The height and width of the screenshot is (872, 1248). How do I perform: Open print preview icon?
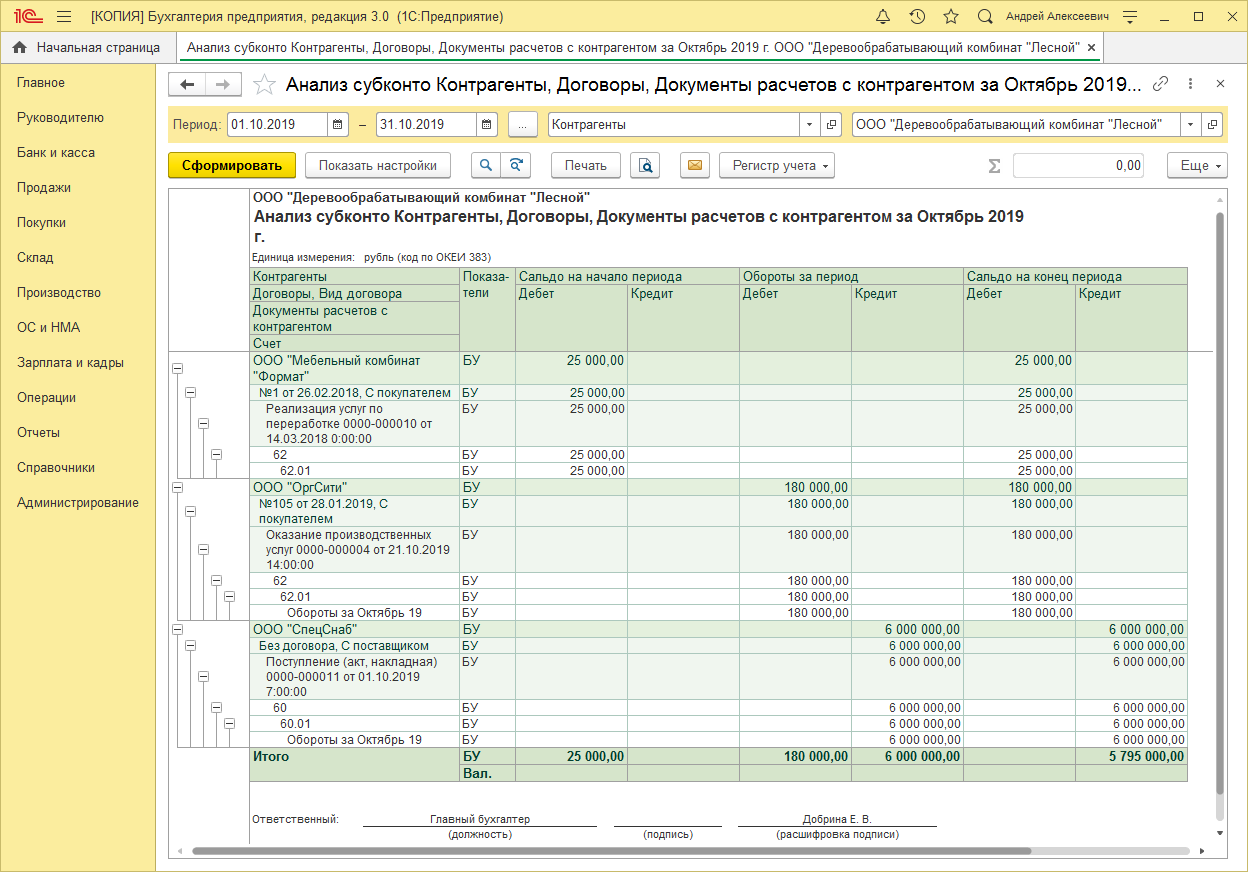pyautogui.click(x=645, y=166)
